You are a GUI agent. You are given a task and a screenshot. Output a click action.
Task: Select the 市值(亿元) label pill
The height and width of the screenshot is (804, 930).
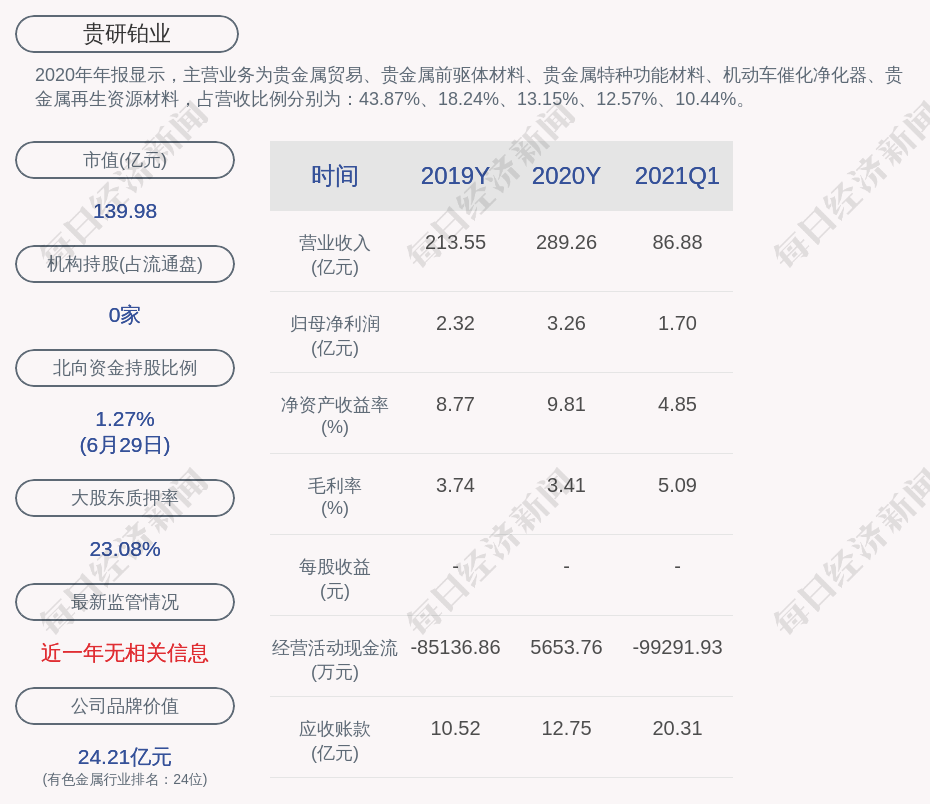125,160
